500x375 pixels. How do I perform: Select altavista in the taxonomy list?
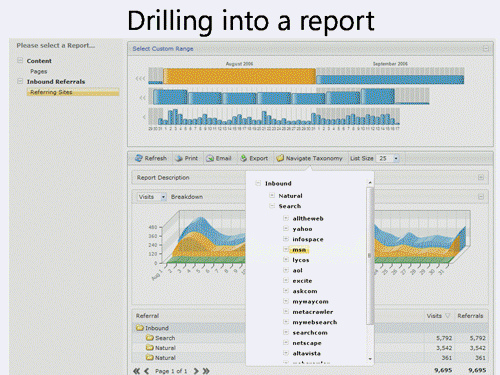(x=306, y=353)
